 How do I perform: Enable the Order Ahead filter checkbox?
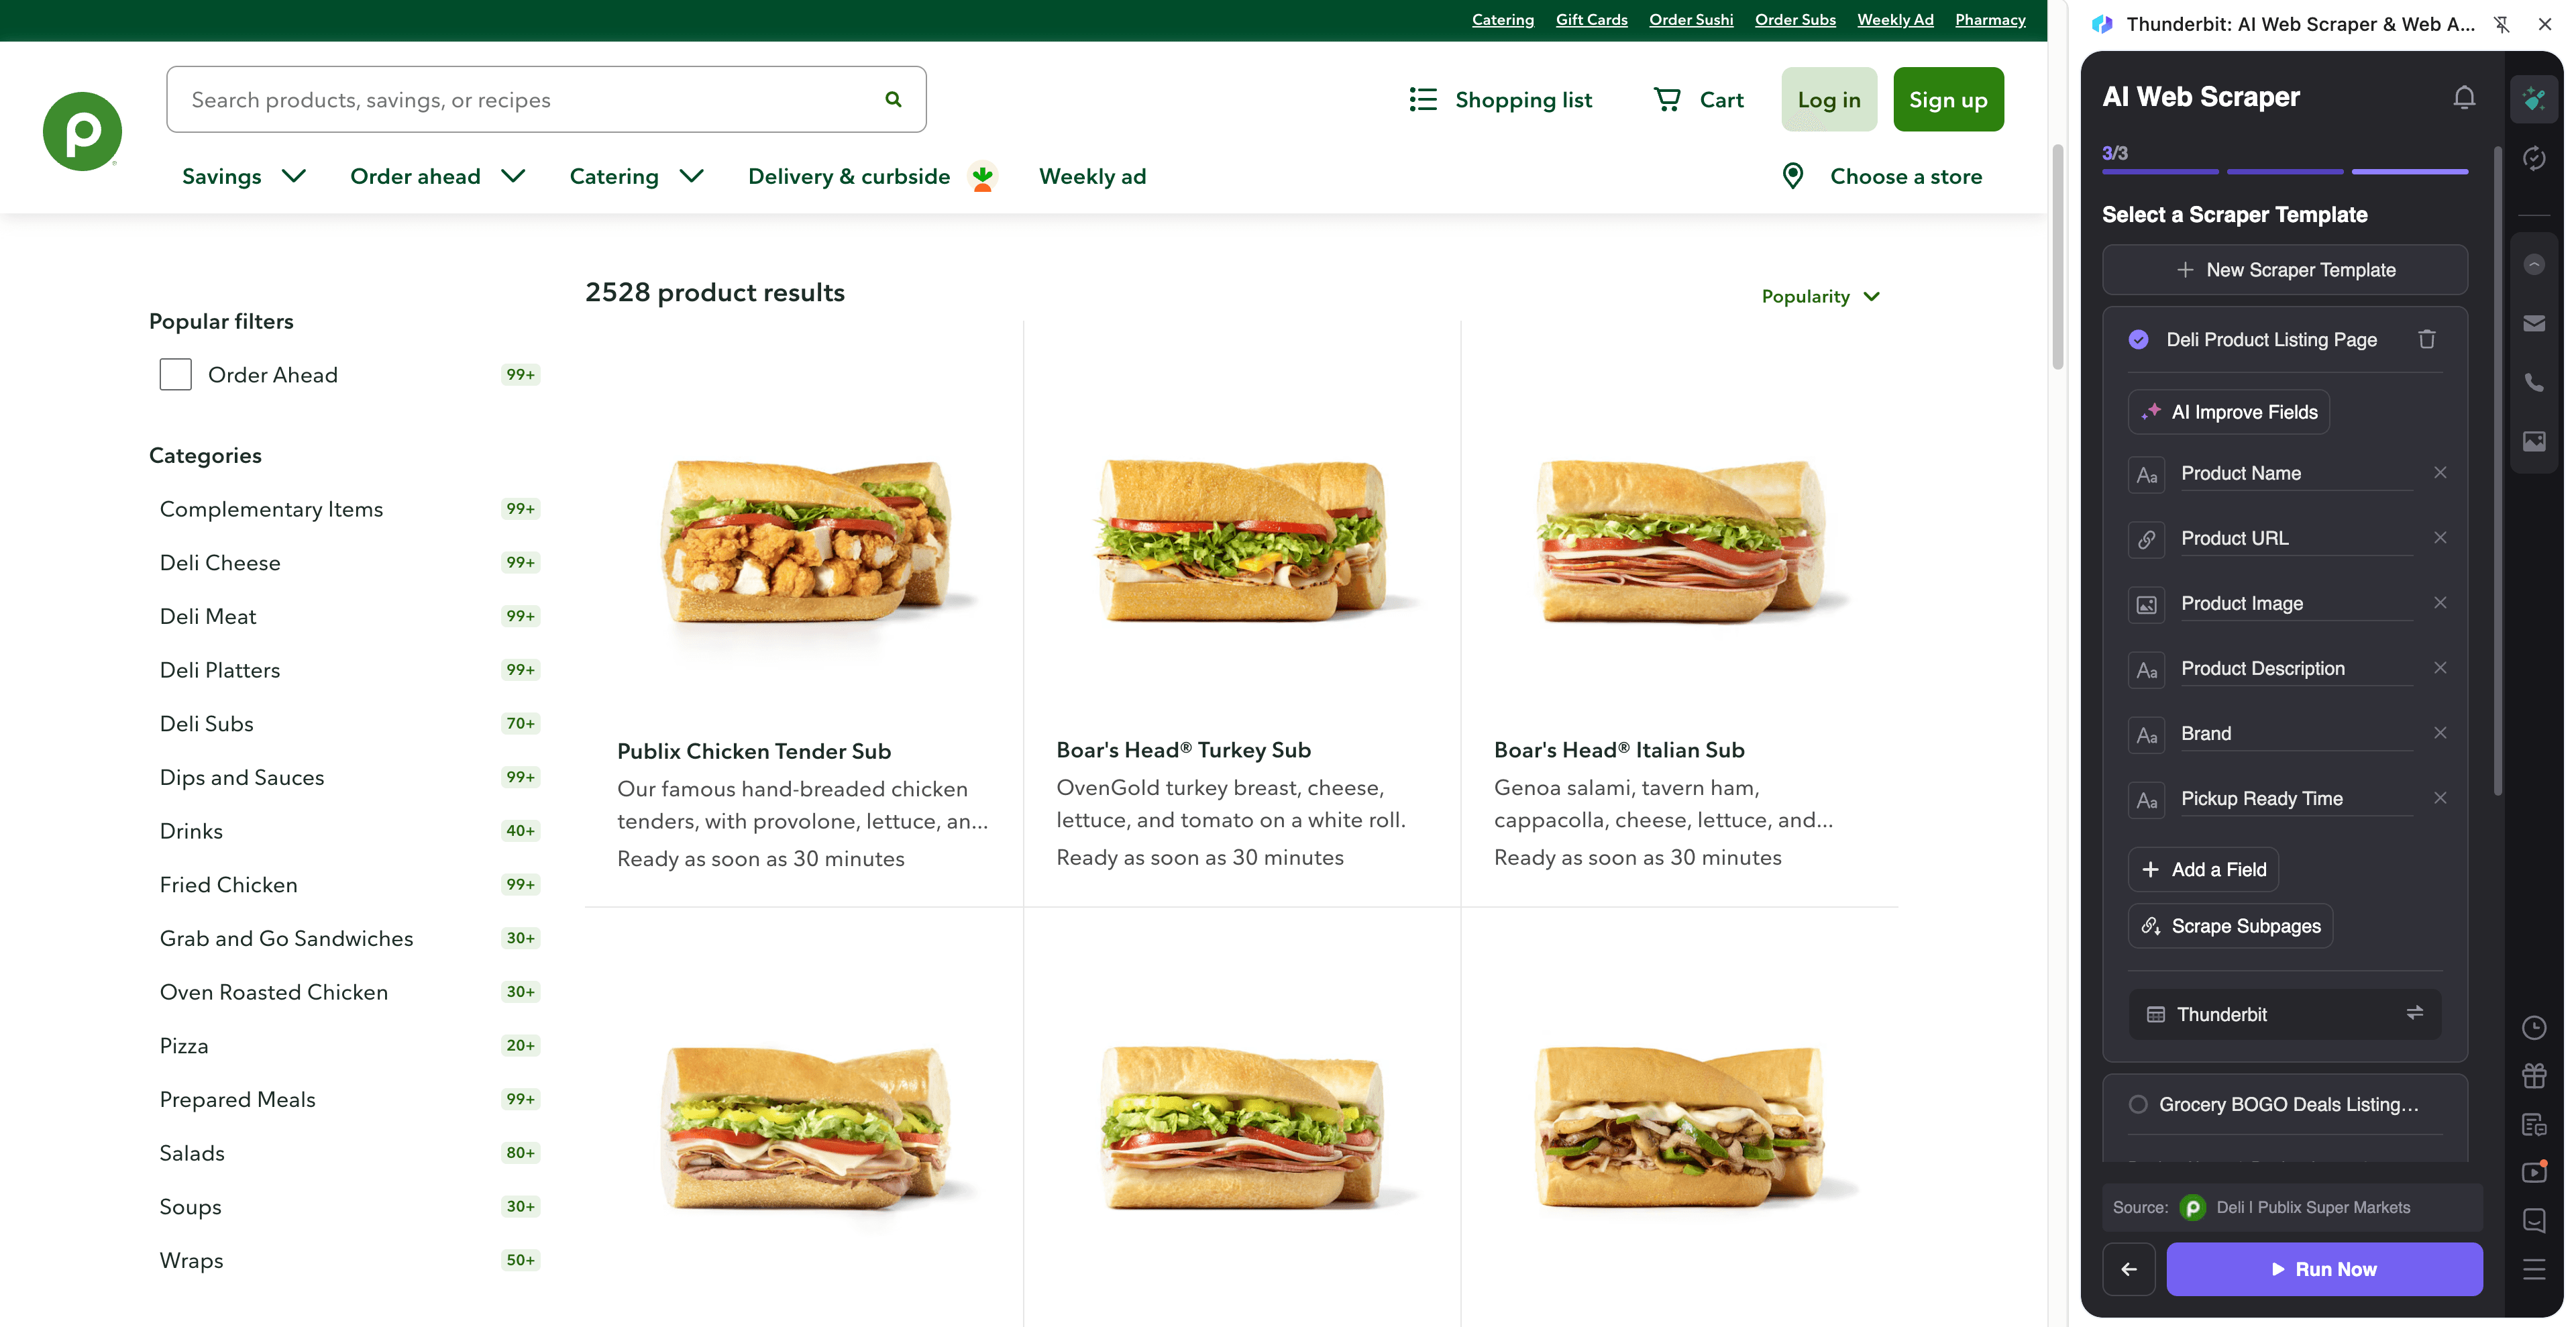175,373
